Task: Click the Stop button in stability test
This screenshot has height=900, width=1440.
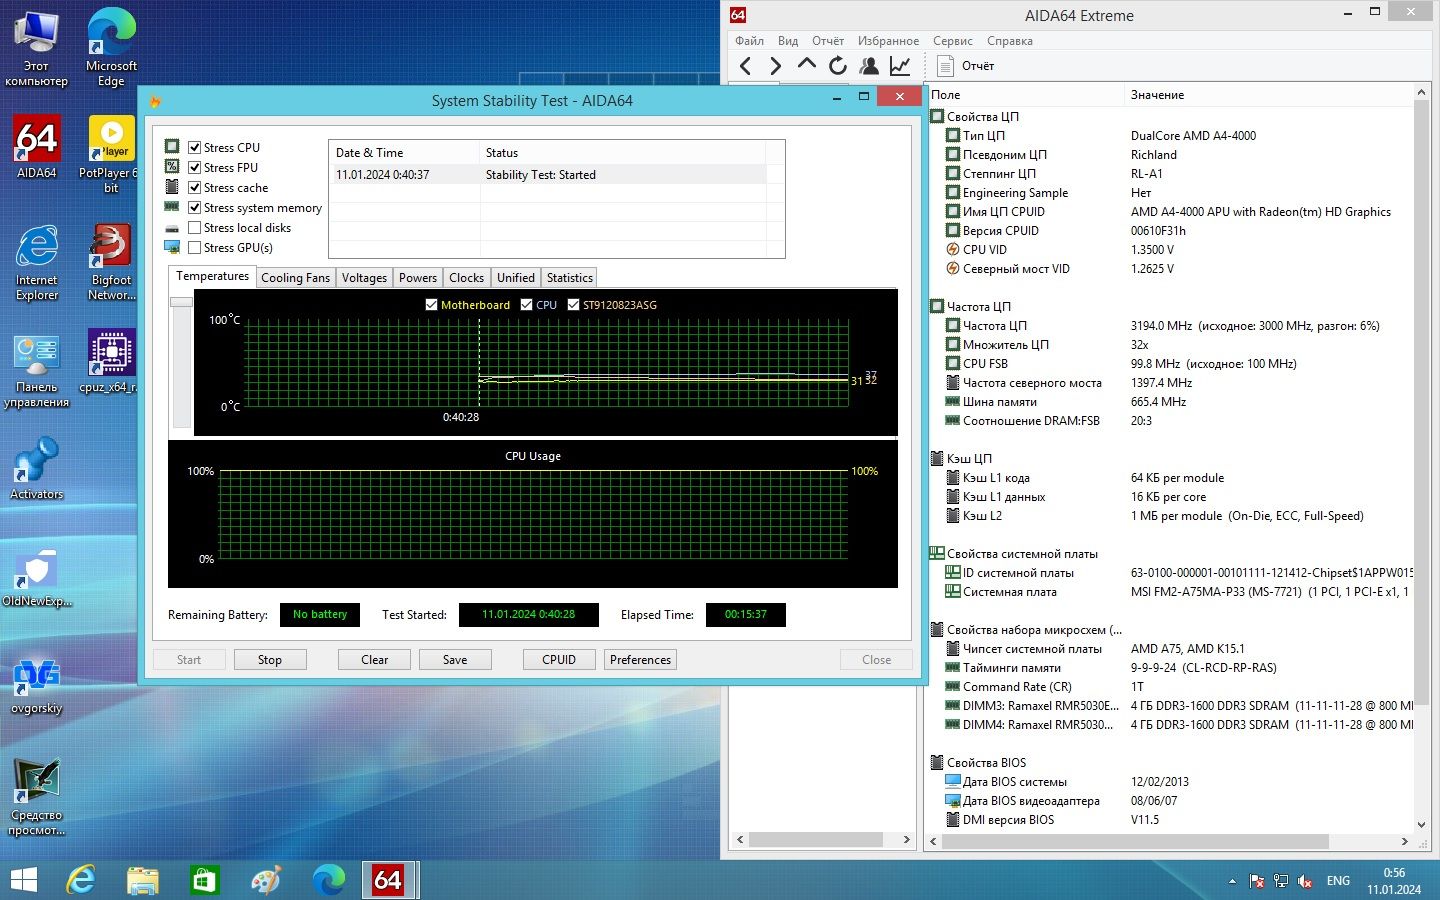Action: pos(270,660)
